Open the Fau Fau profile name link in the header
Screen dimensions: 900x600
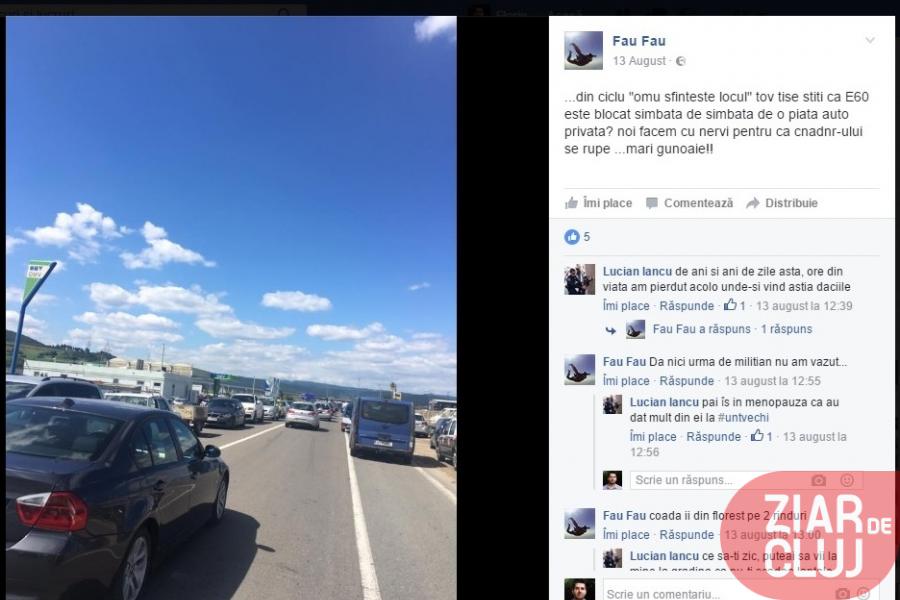(639, 41)
